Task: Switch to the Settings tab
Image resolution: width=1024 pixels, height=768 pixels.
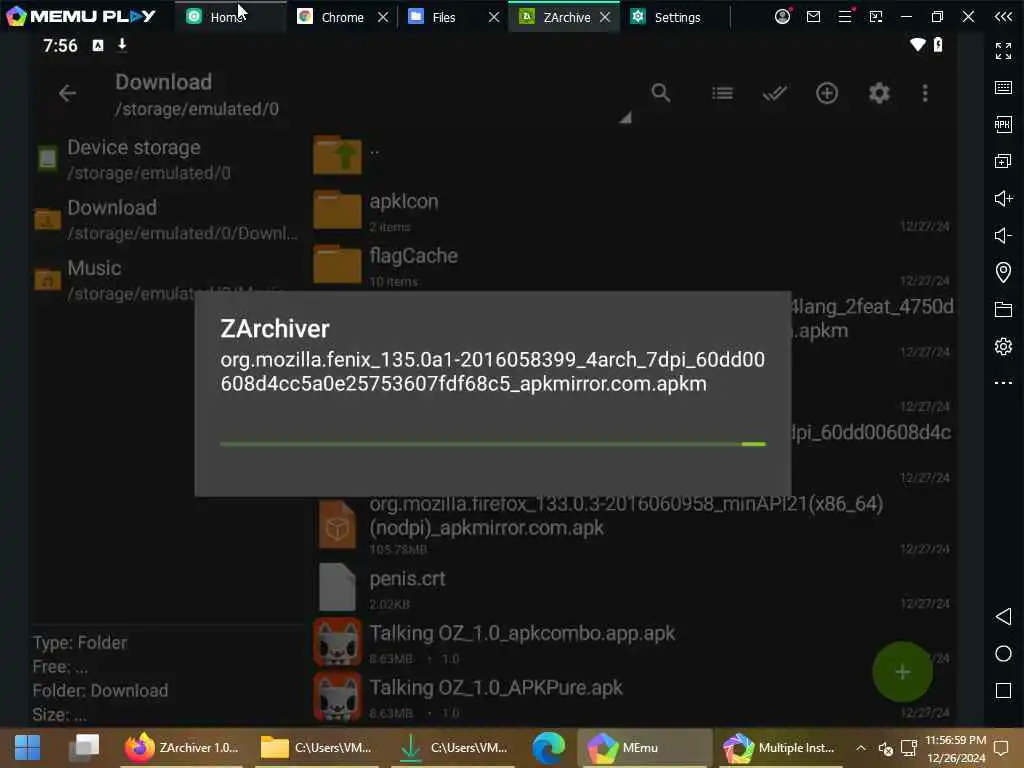Action: (x=666, y=17)
